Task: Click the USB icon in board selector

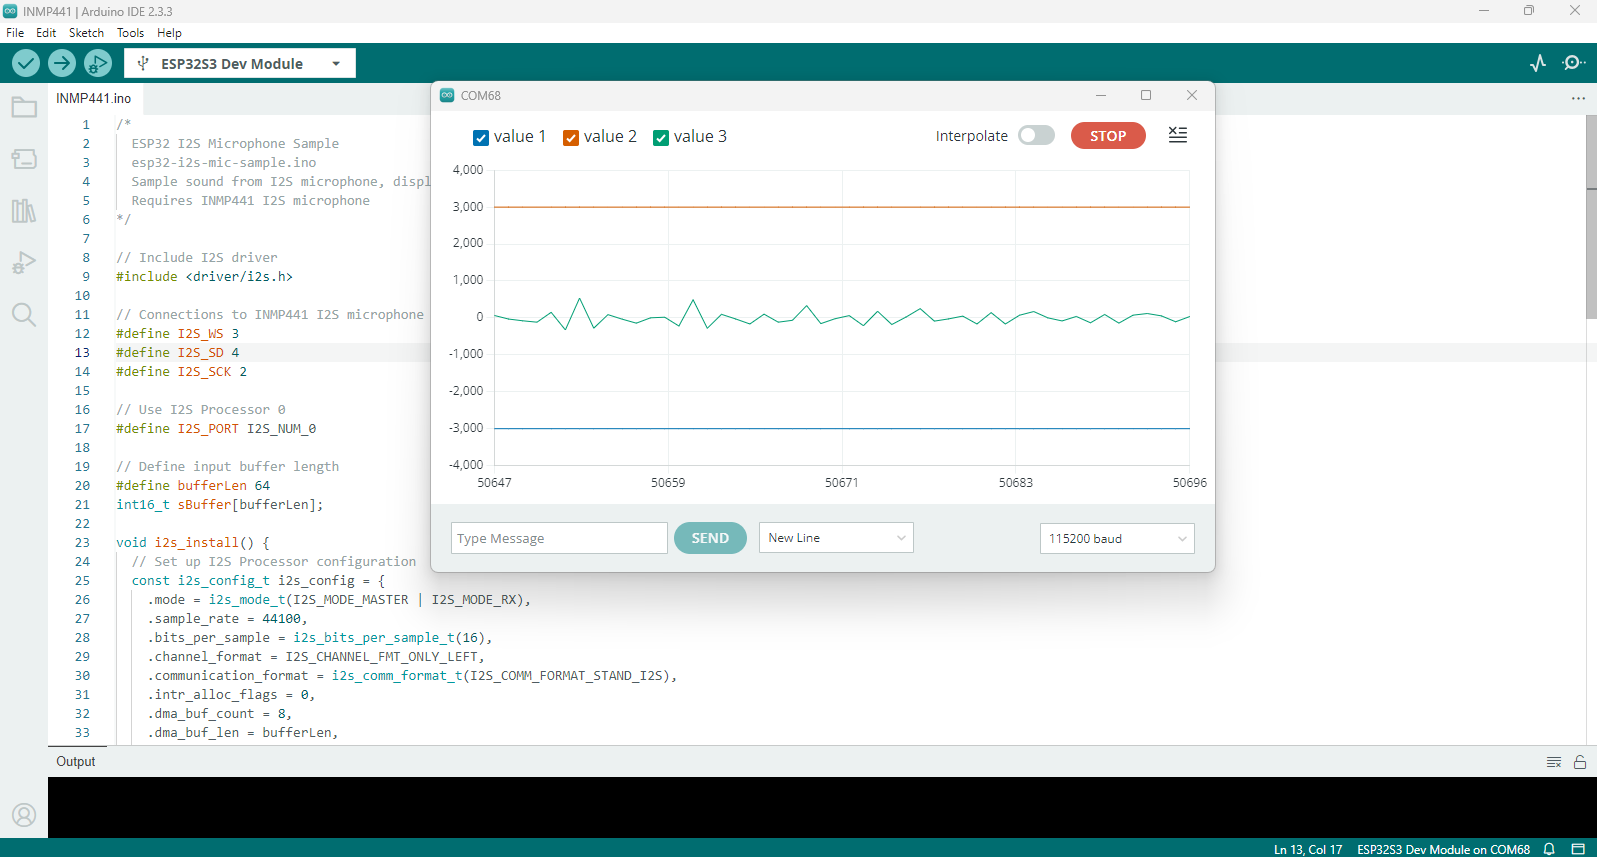Action: (143, 63)
